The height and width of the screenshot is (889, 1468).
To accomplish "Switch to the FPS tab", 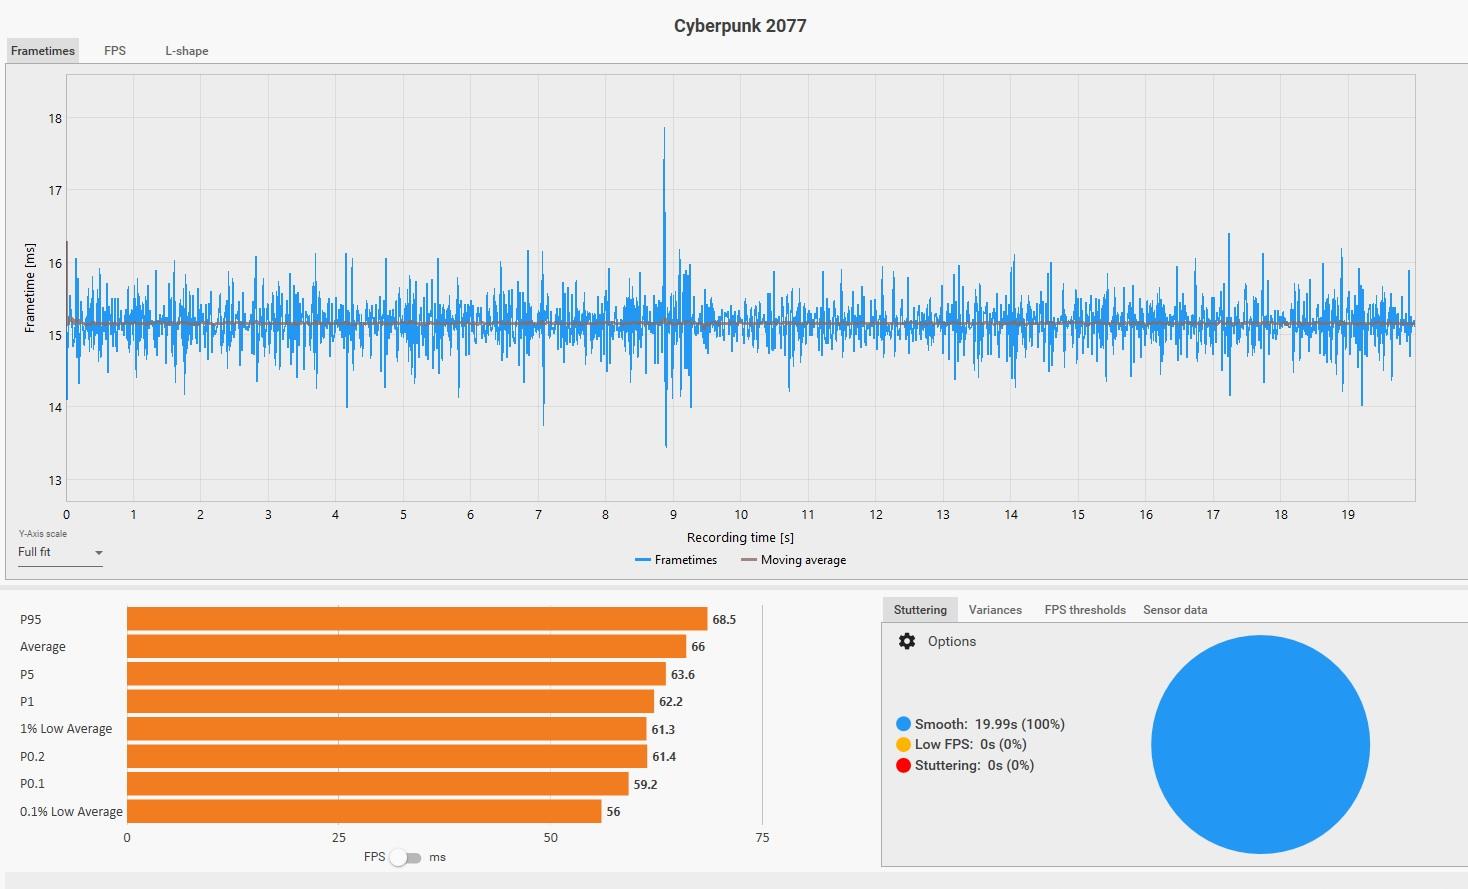I will [x=115, y=51].
